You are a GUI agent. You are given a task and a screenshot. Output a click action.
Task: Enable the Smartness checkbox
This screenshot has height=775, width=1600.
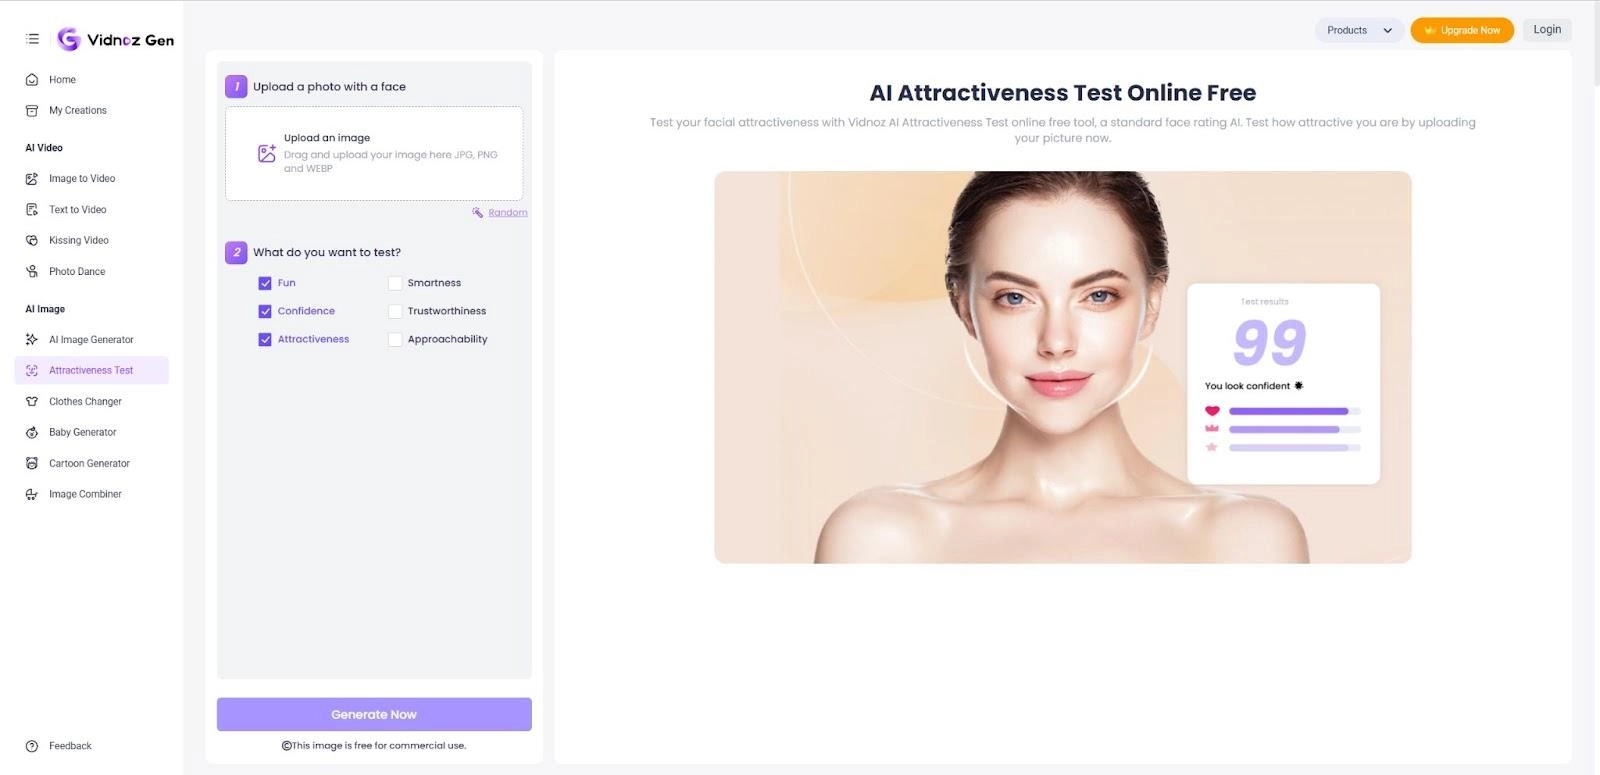(x=395, y=283)
